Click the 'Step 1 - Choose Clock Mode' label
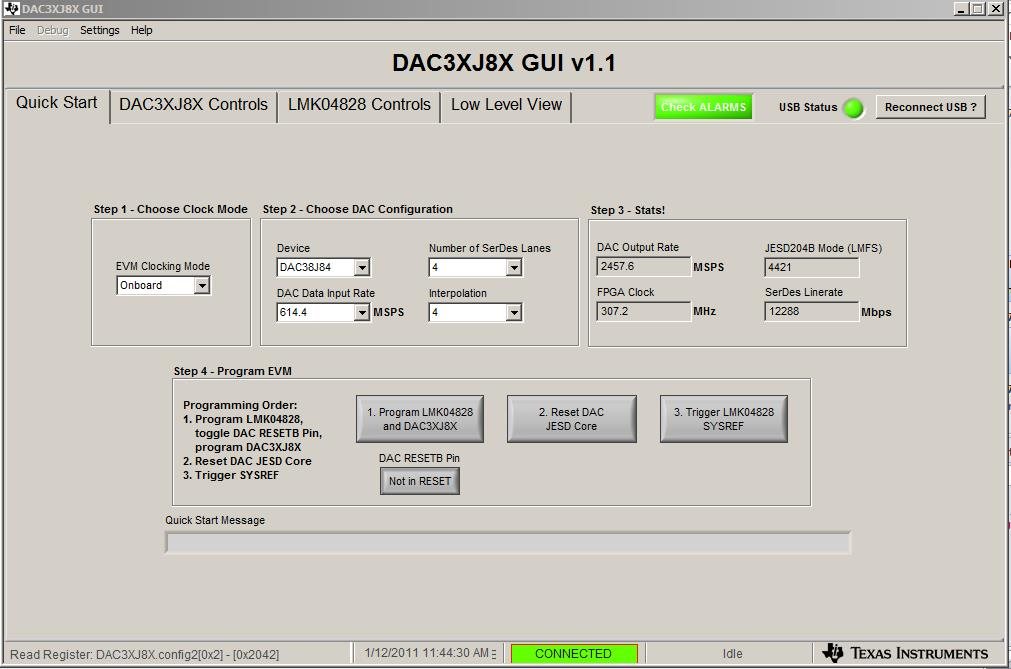The image size is (1011, 669). 170,209
